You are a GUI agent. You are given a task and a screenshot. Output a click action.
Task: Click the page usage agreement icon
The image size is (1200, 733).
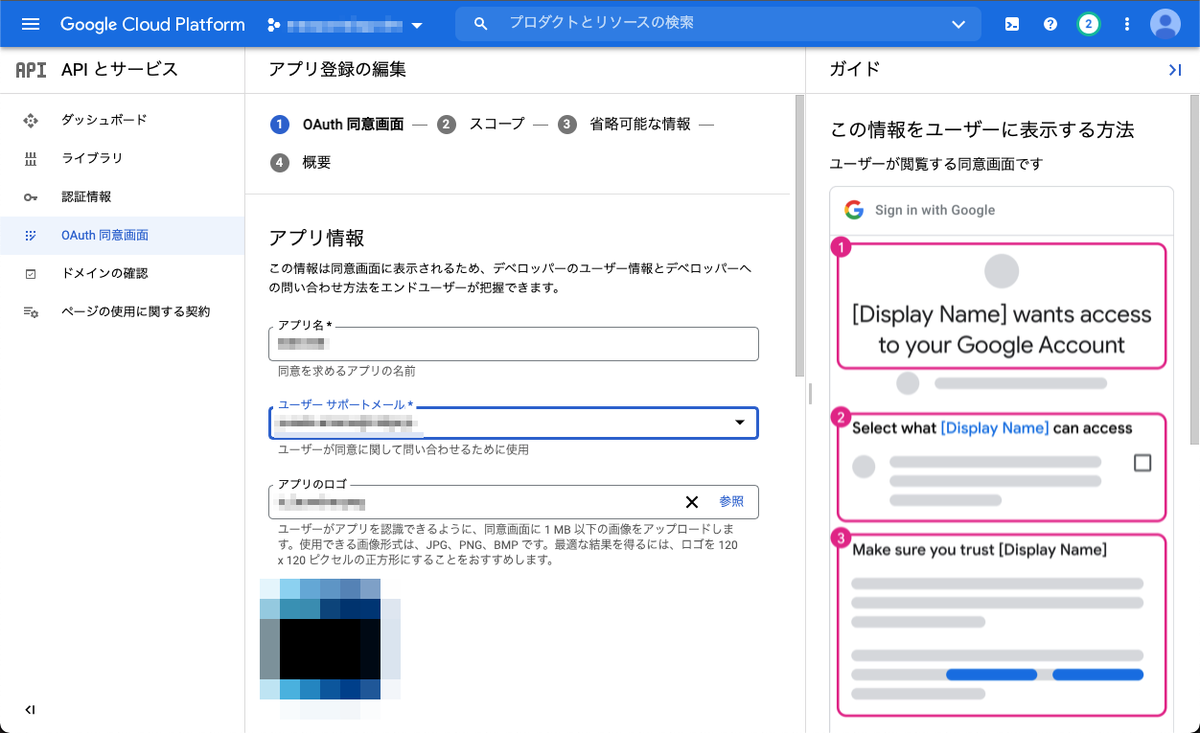30,312
